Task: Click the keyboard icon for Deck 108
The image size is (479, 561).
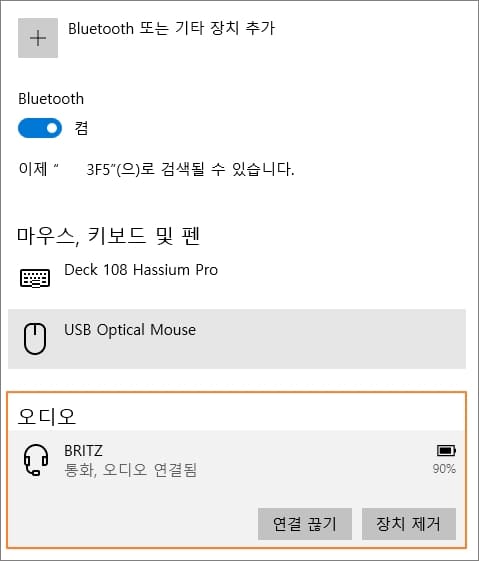Action: 35,278
